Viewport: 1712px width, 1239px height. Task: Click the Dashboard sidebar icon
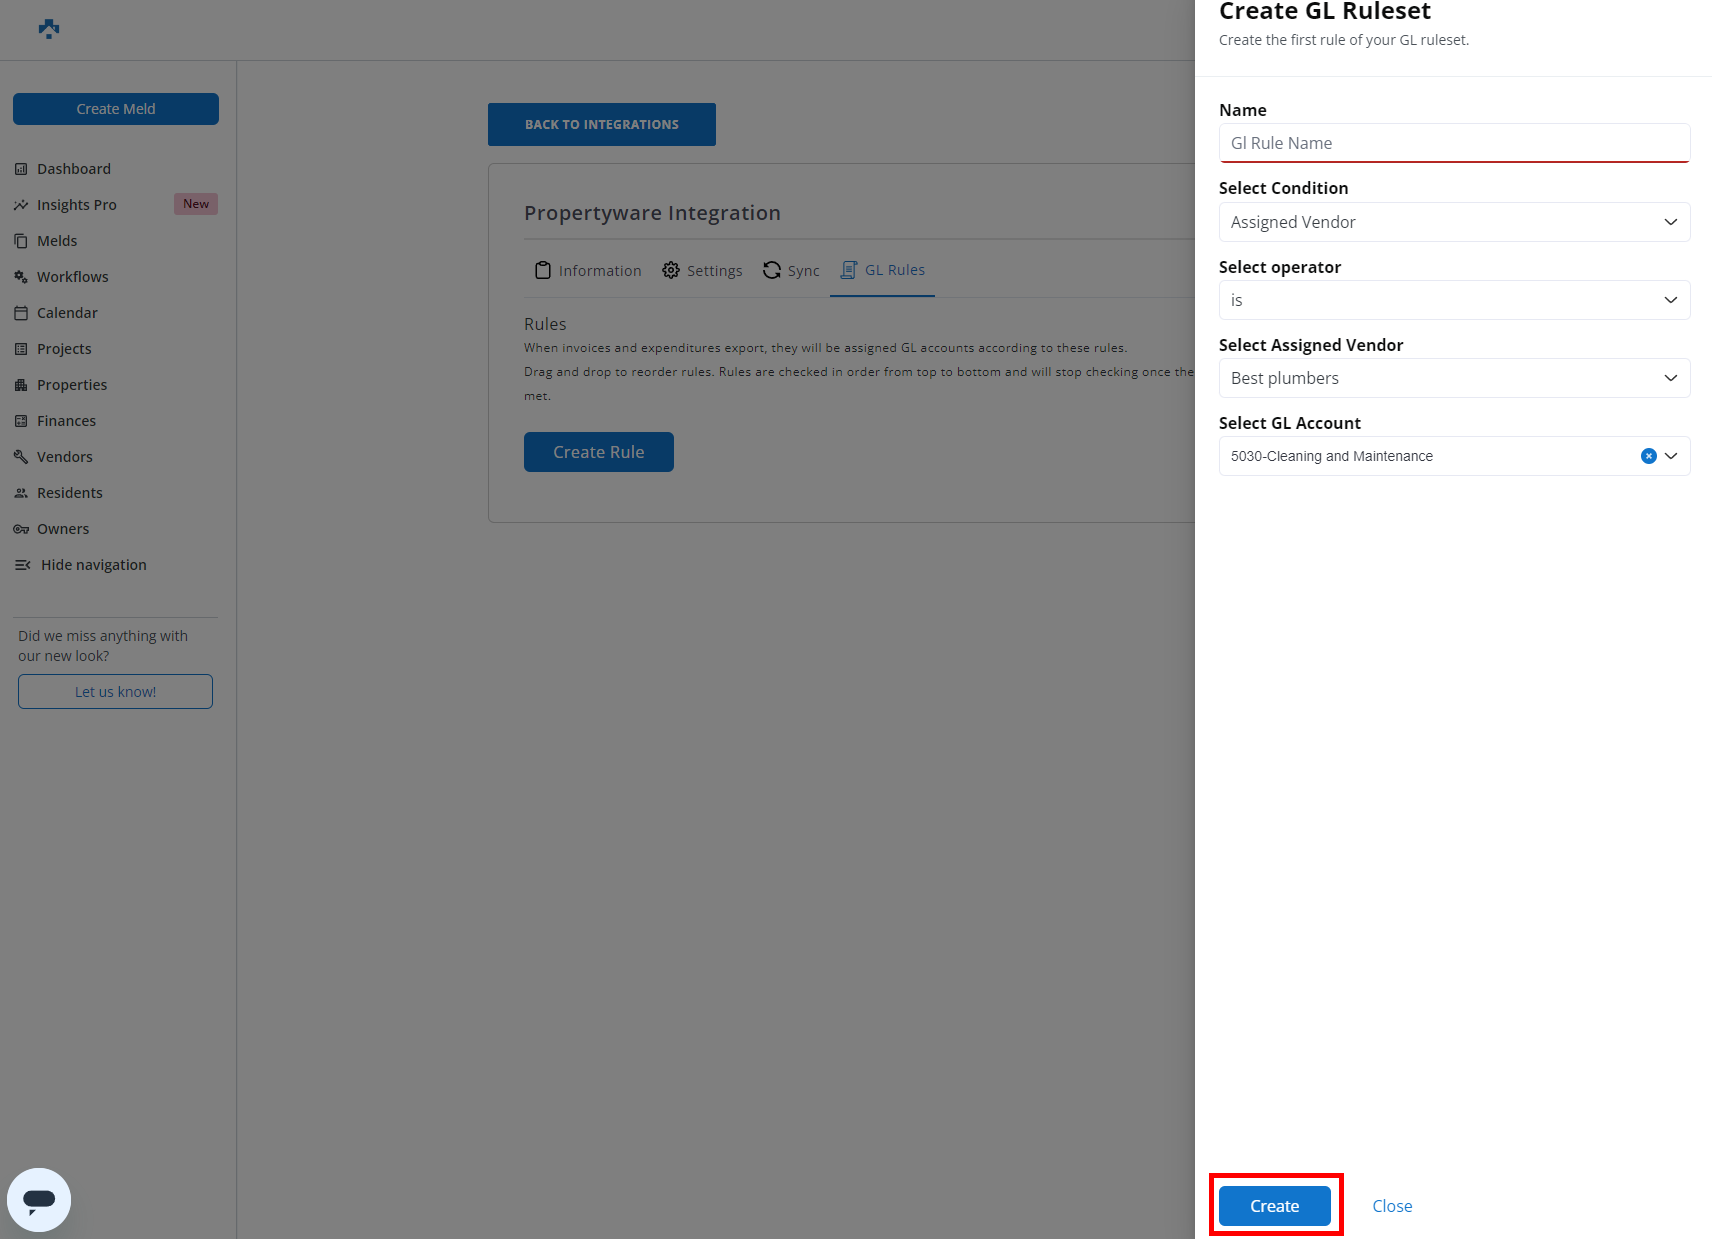click(21, 169)
